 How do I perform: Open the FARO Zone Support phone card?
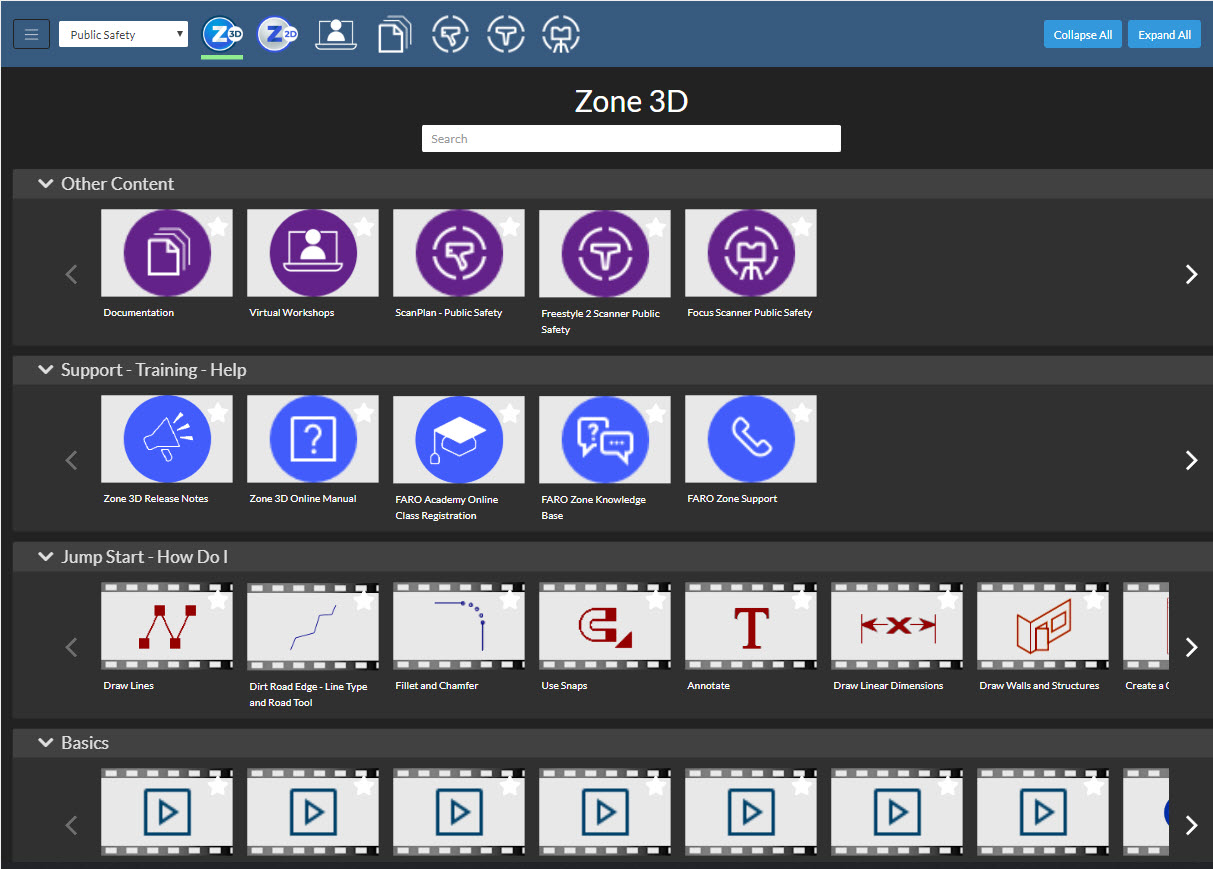751,439
